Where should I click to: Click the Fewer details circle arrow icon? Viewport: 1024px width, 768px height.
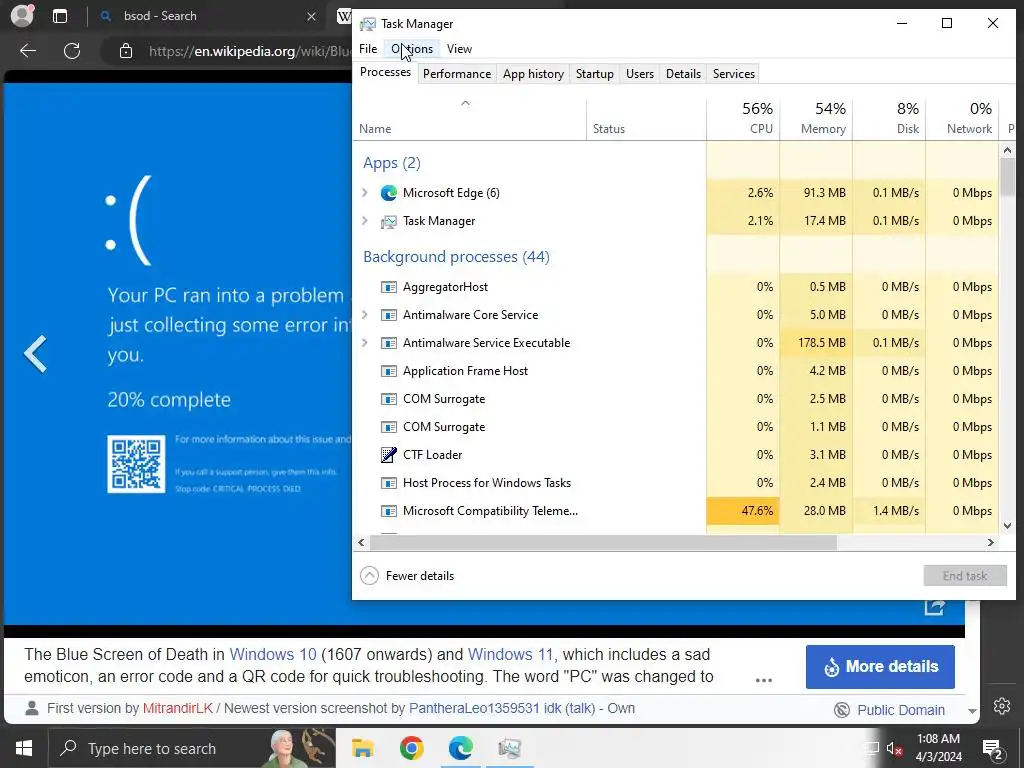pyautogui.click(x=369, y=575)
